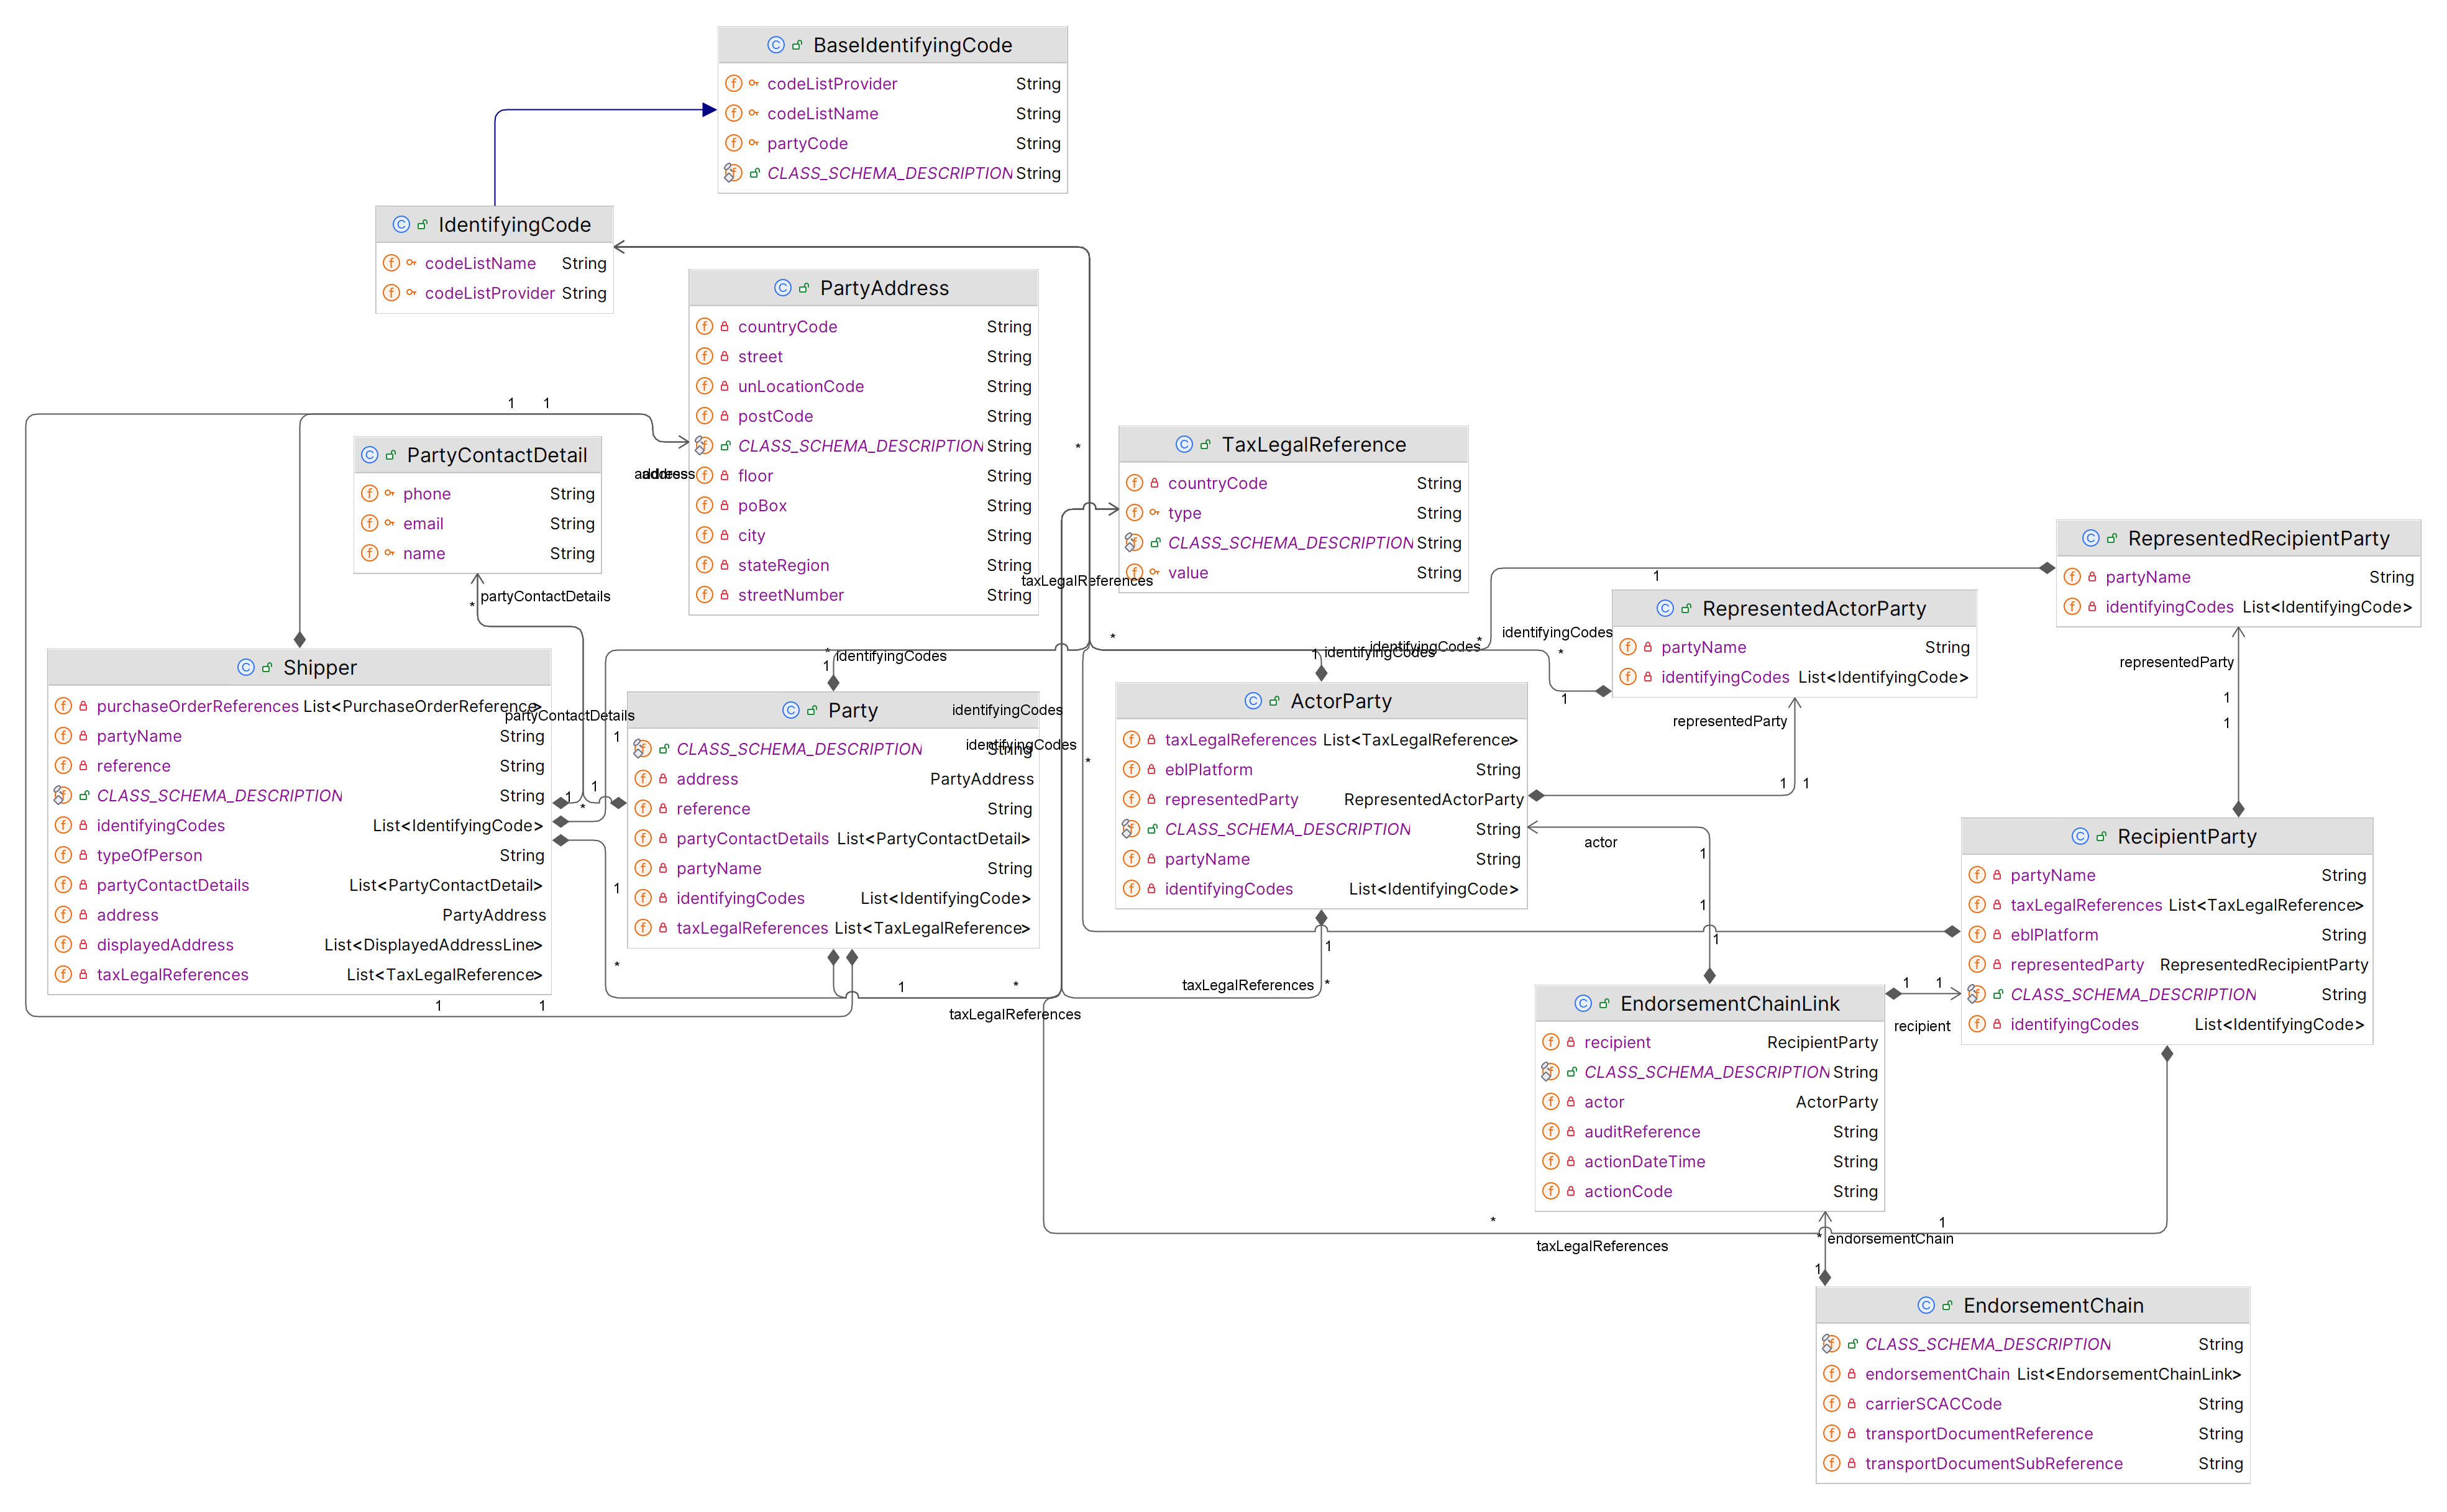Select the poBox field in PartyAddress

tap(863, 505)
